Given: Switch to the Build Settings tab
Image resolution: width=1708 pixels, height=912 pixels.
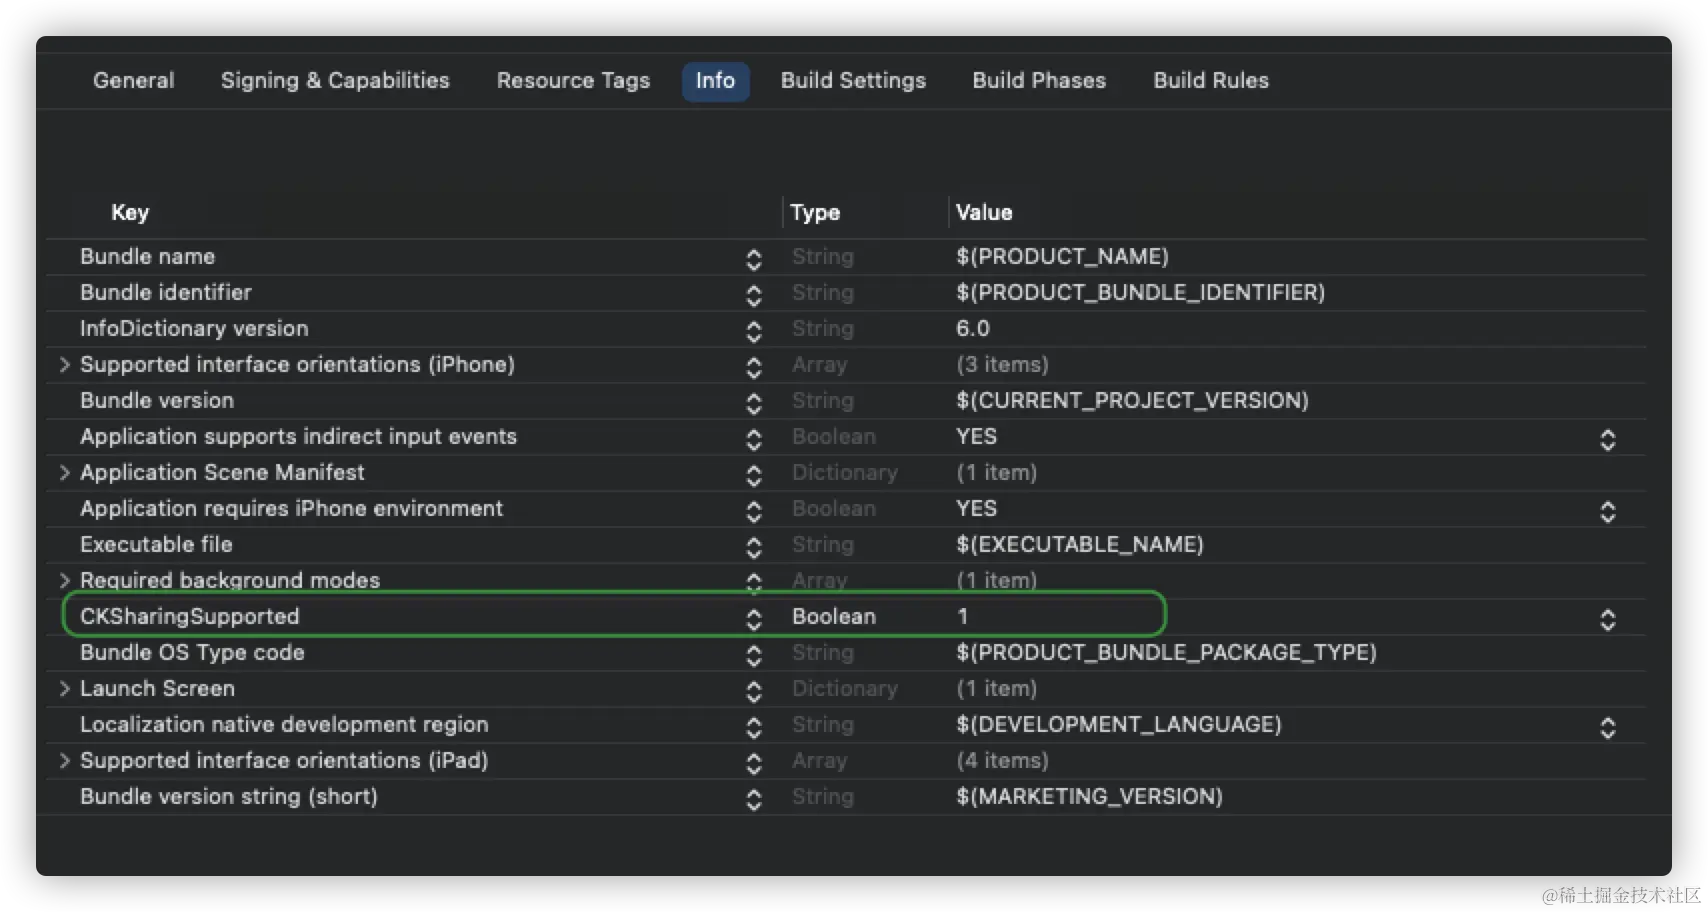Looking at the screenshot, I should coord(853,81).
